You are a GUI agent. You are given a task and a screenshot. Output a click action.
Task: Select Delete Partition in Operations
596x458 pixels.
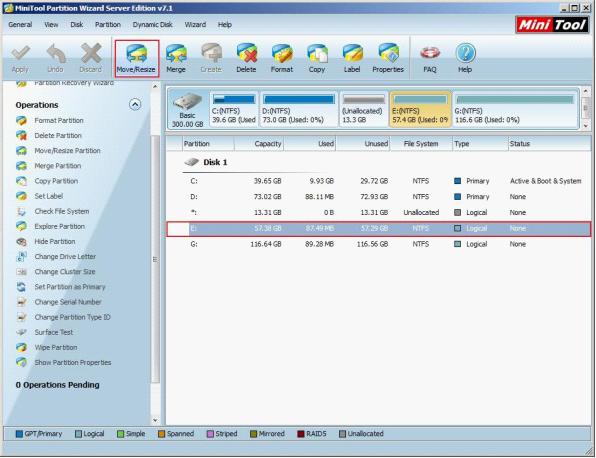(58, 136)
